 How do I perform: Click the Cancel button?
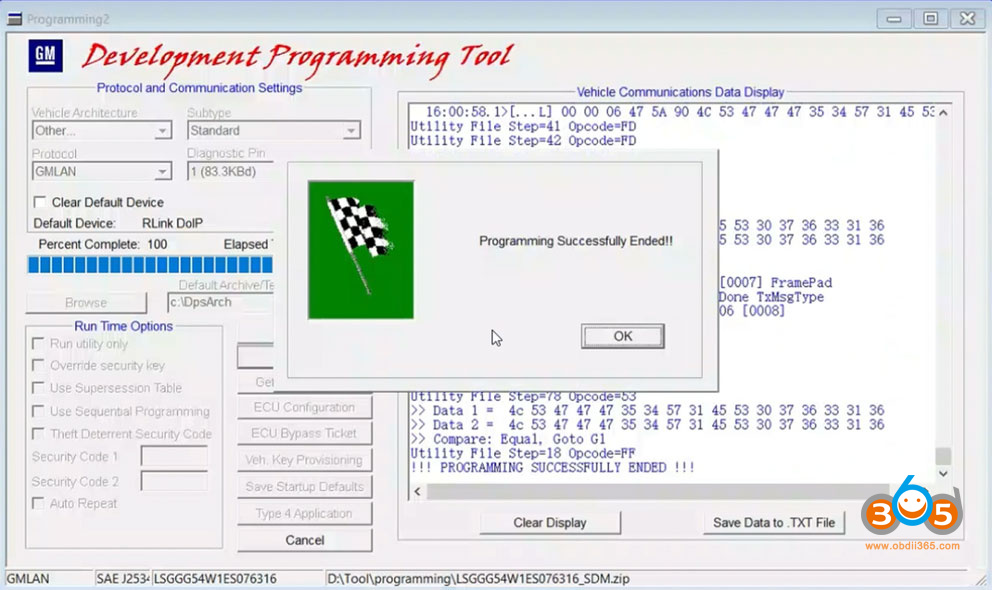(x=304, y=540)
